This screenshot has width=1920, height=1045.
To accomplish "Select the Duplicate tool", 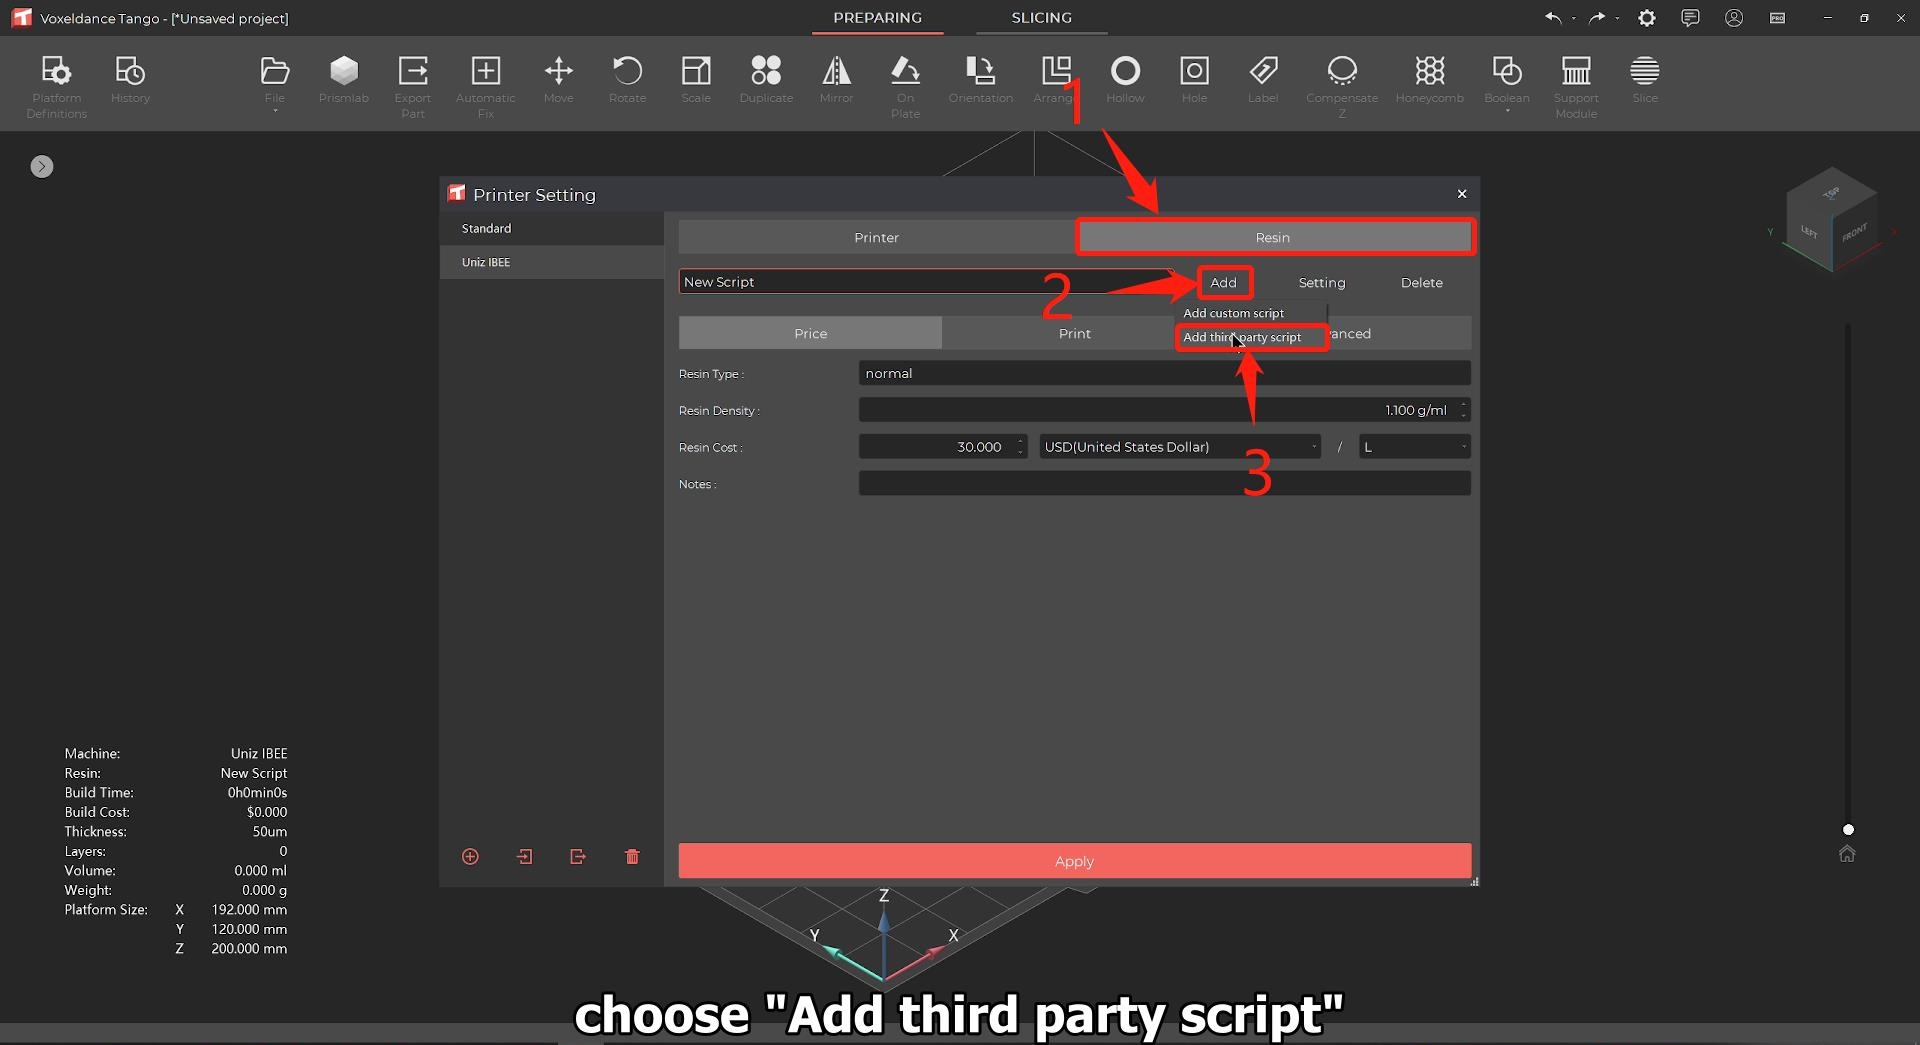I will point(766,80).
